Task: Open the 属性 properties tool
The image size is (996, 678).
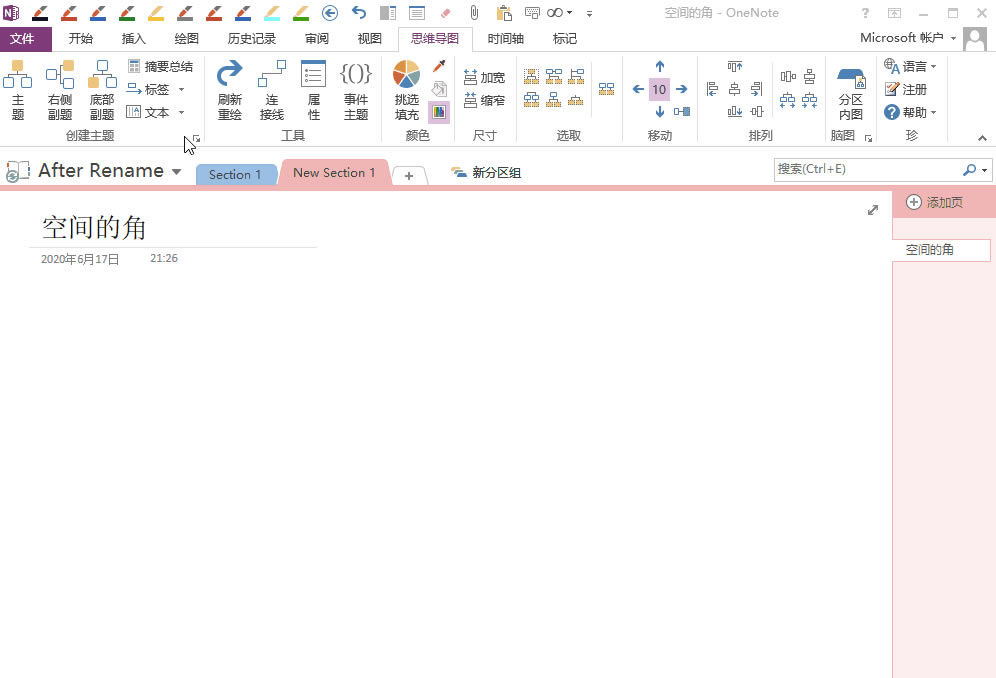Action: (x=313, y=88)
